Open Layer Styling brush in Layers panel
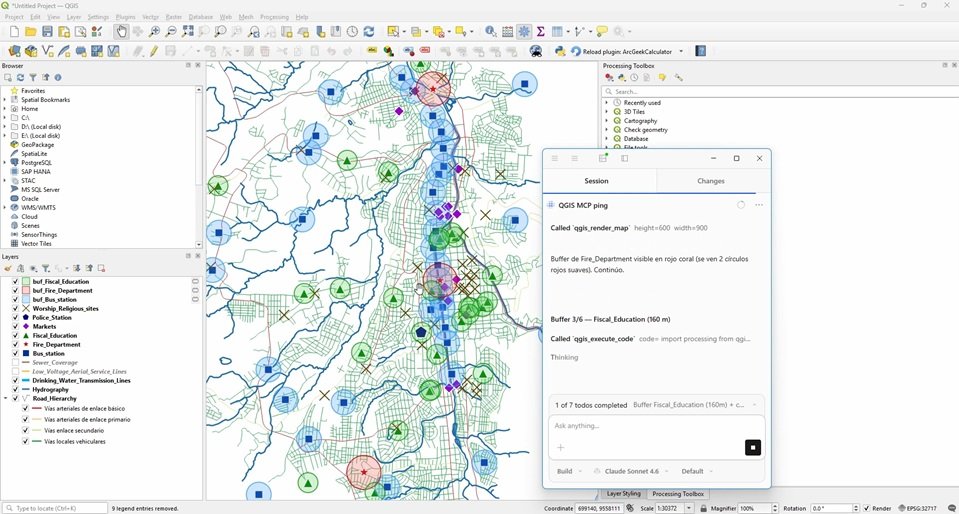This screenshot has width=959, height=514. [8, 268]
